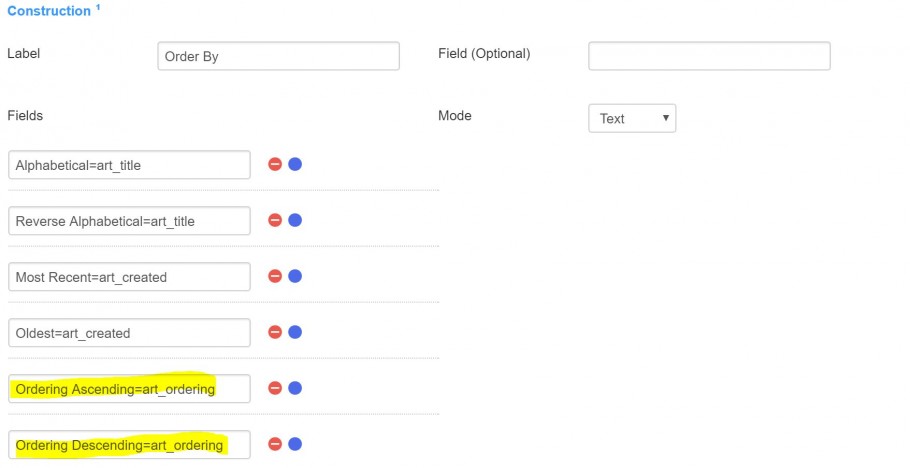Remove the Oldest=art_created field row
910x468 pixels.
coord(275,332)
